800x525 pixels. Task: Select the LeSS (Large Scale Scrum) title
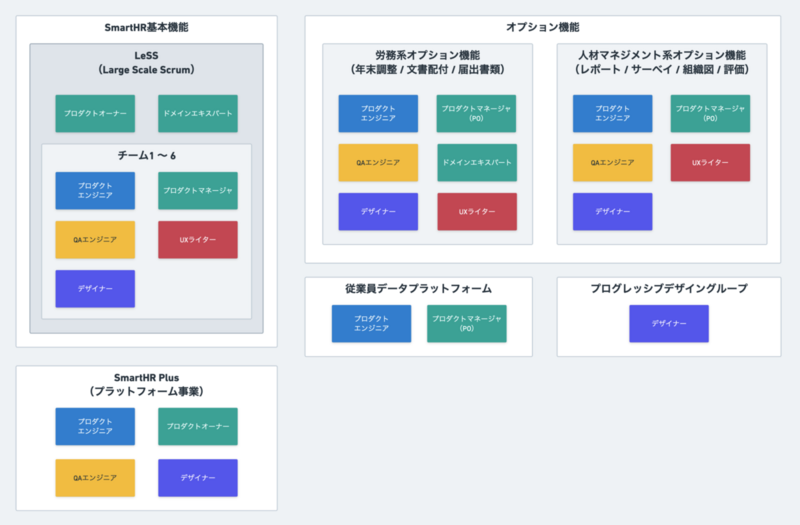[146, 62]
